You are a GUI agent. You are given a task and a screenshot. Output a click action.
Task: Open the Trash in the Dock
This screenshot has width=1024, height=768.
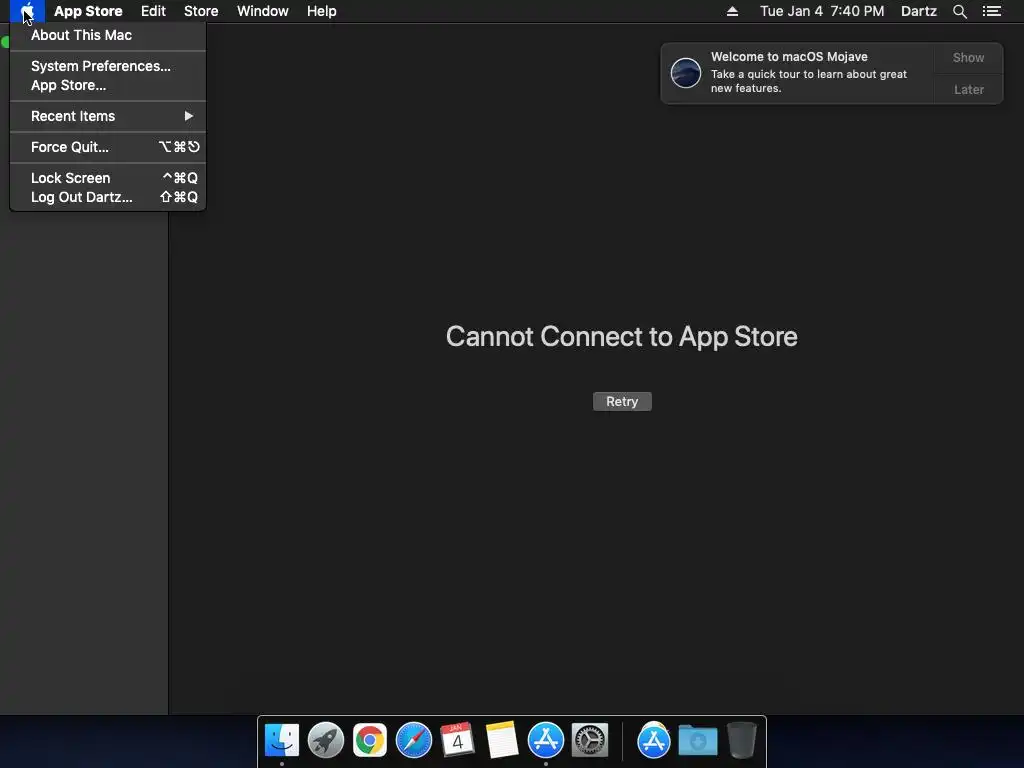point(742,740)
